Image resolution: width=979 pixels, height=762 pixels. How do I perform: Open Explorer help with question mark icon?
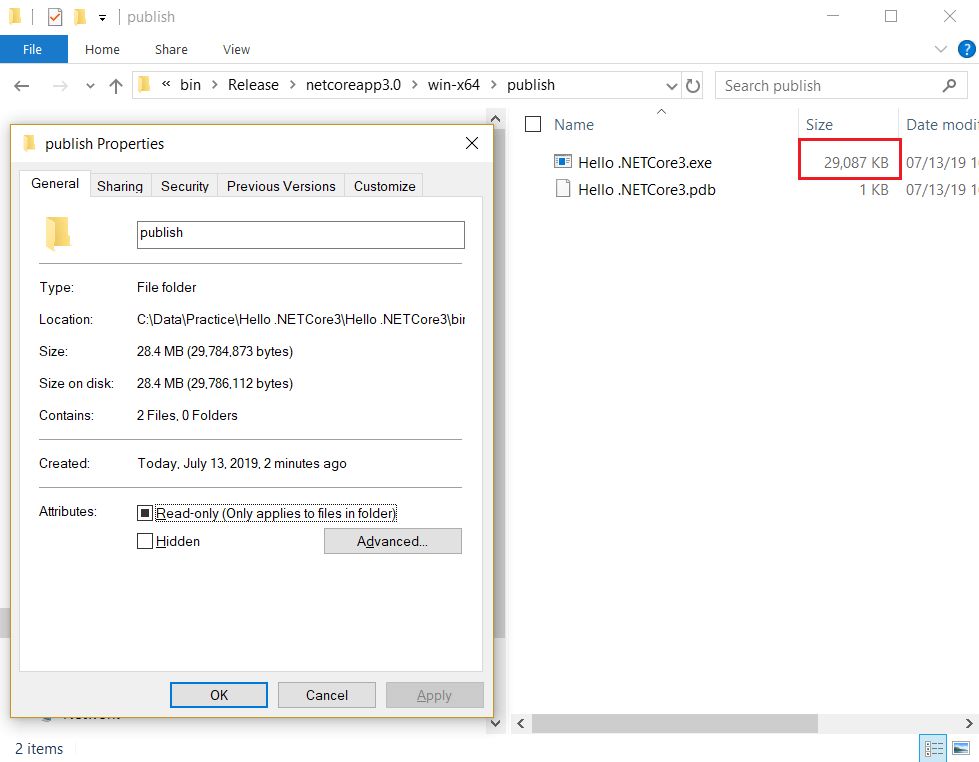[966, 49]
